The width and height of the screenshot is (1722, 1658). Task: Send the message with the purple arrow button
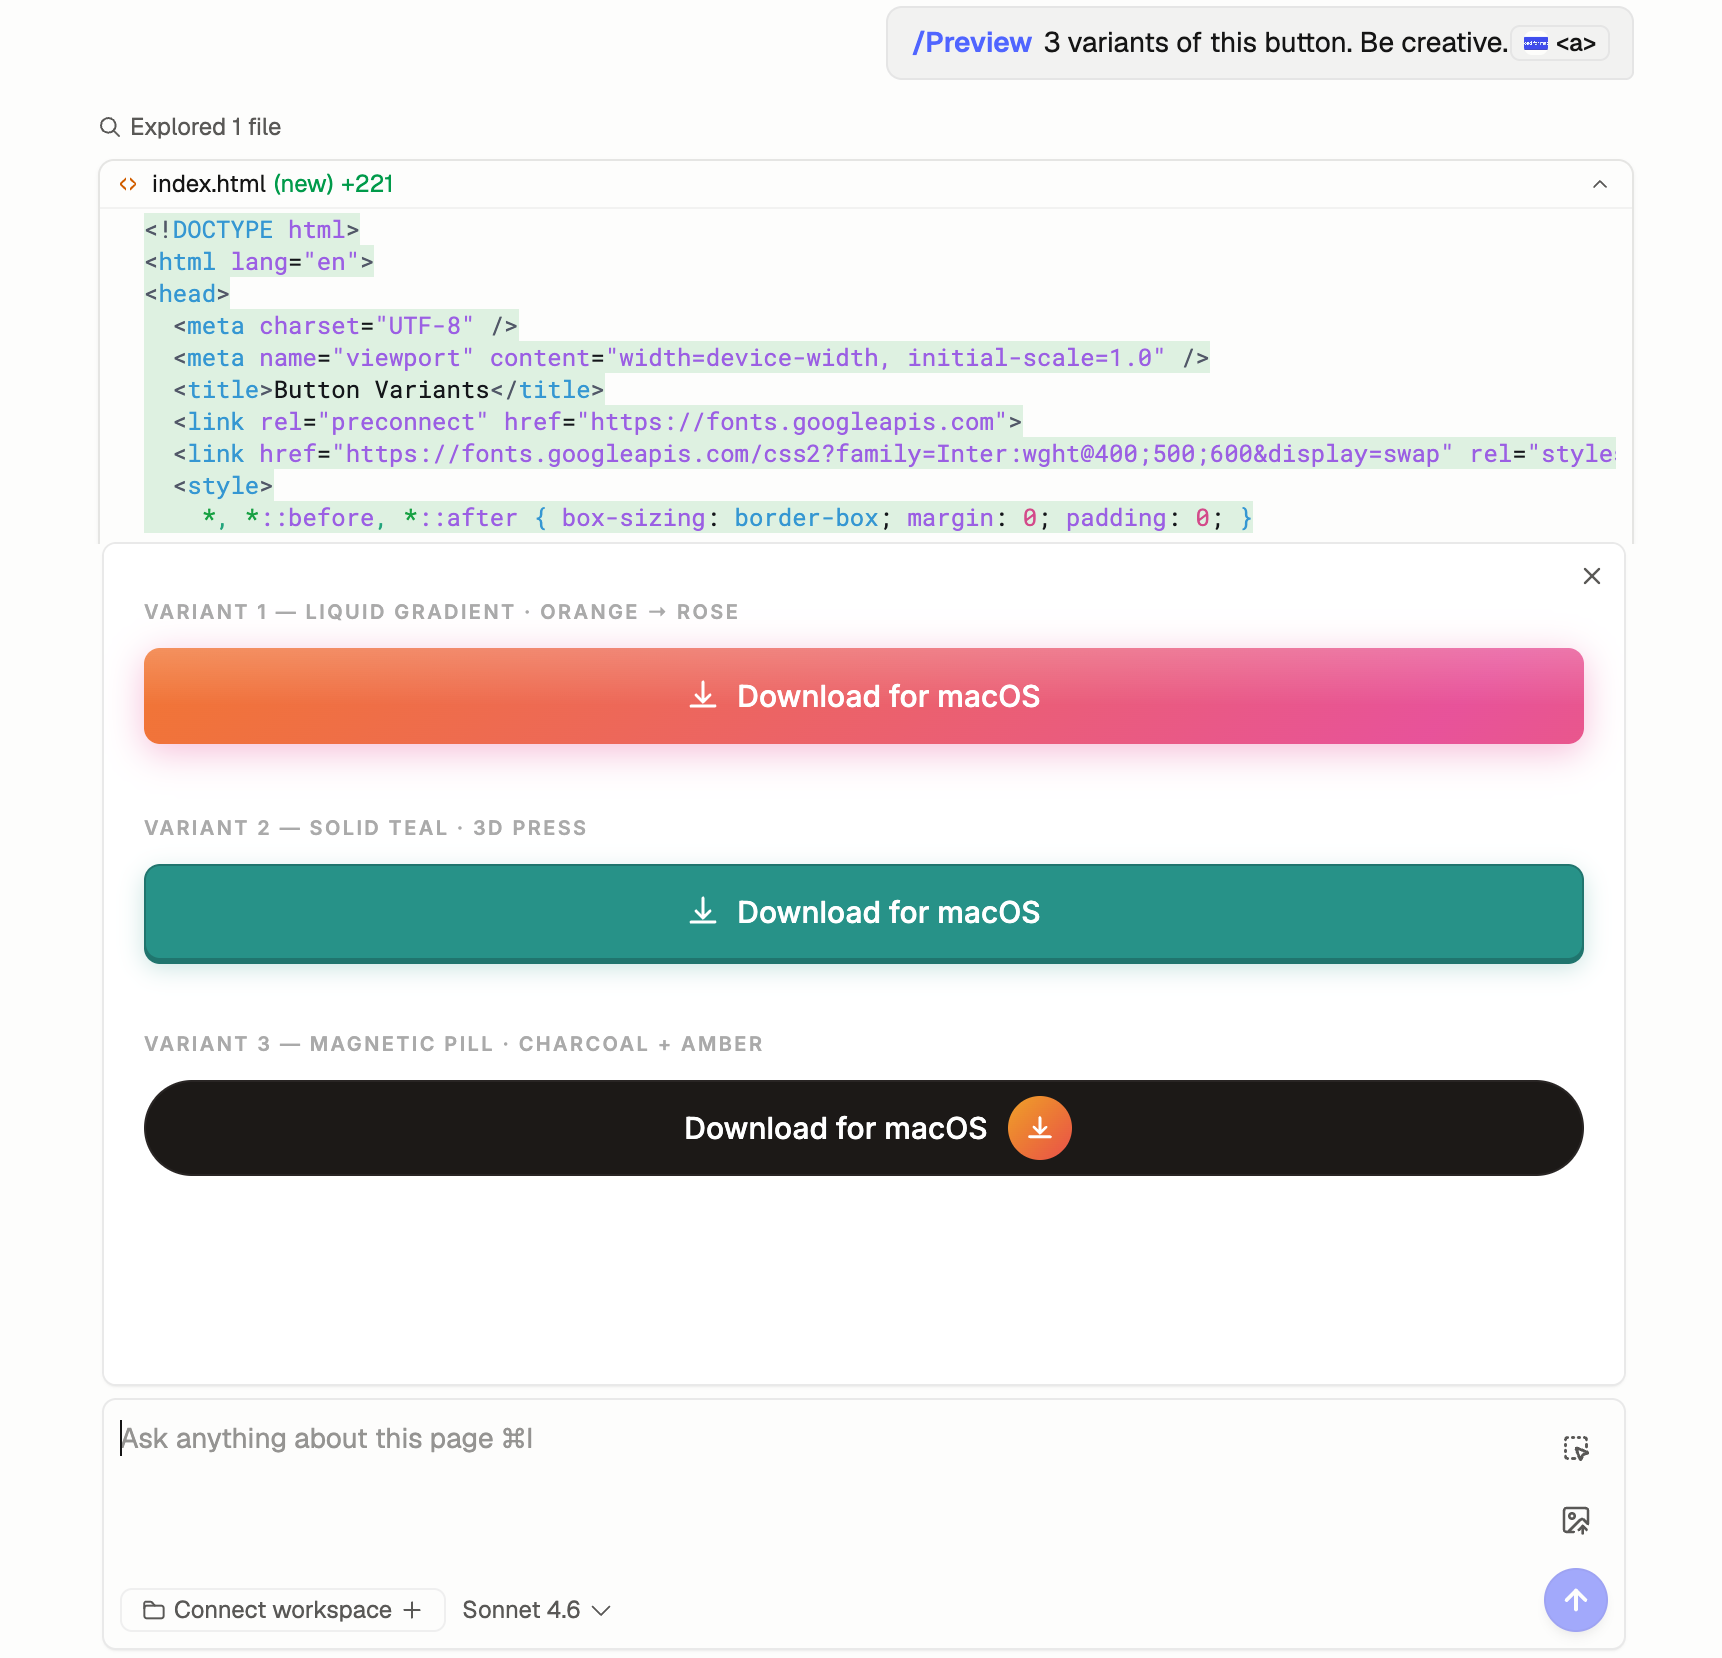(1575, 1600)
